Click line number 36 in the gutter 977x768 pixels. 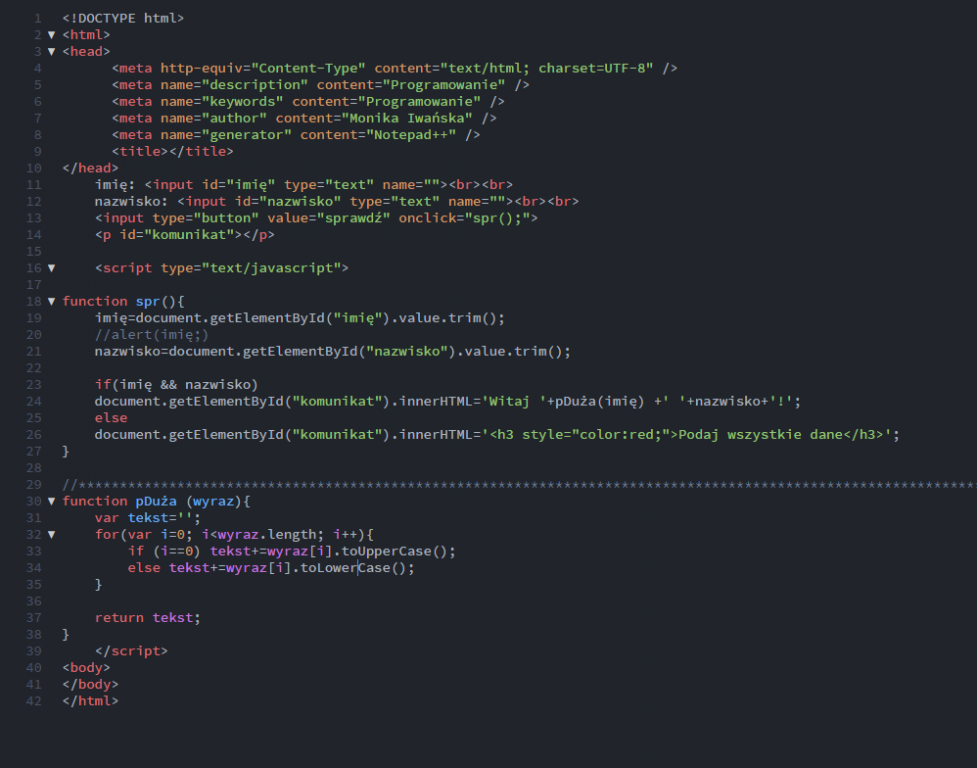(34, 601)
